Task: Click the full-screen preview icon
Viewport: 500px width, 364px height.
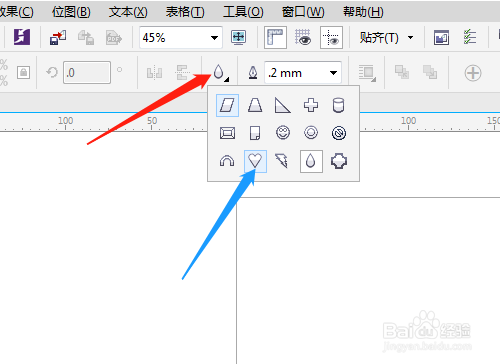Action: pos(239,37)
